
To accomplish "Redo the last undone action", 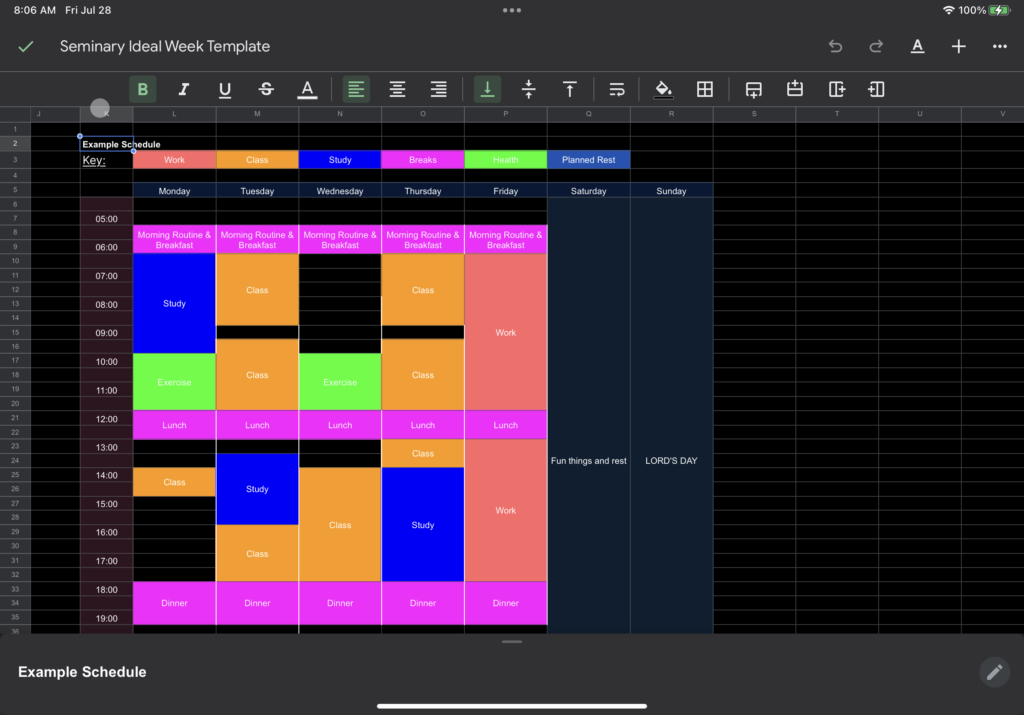I will click(x=876, y=46).
